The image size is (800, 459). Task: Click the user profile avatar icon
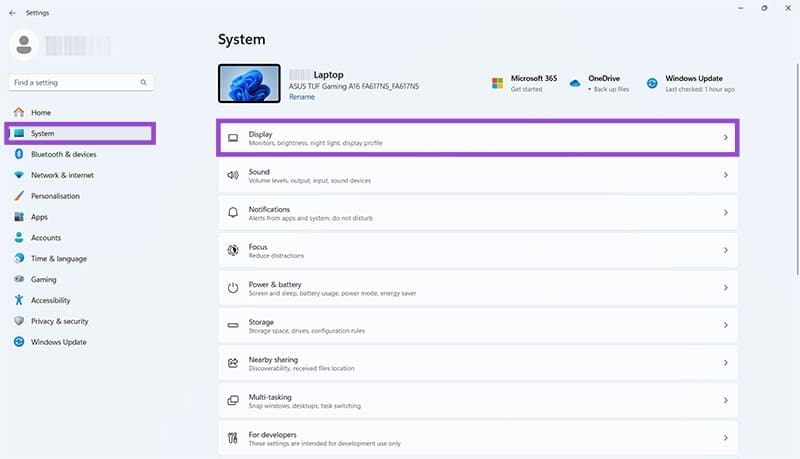pyautogui.click(x=25, y=45)
